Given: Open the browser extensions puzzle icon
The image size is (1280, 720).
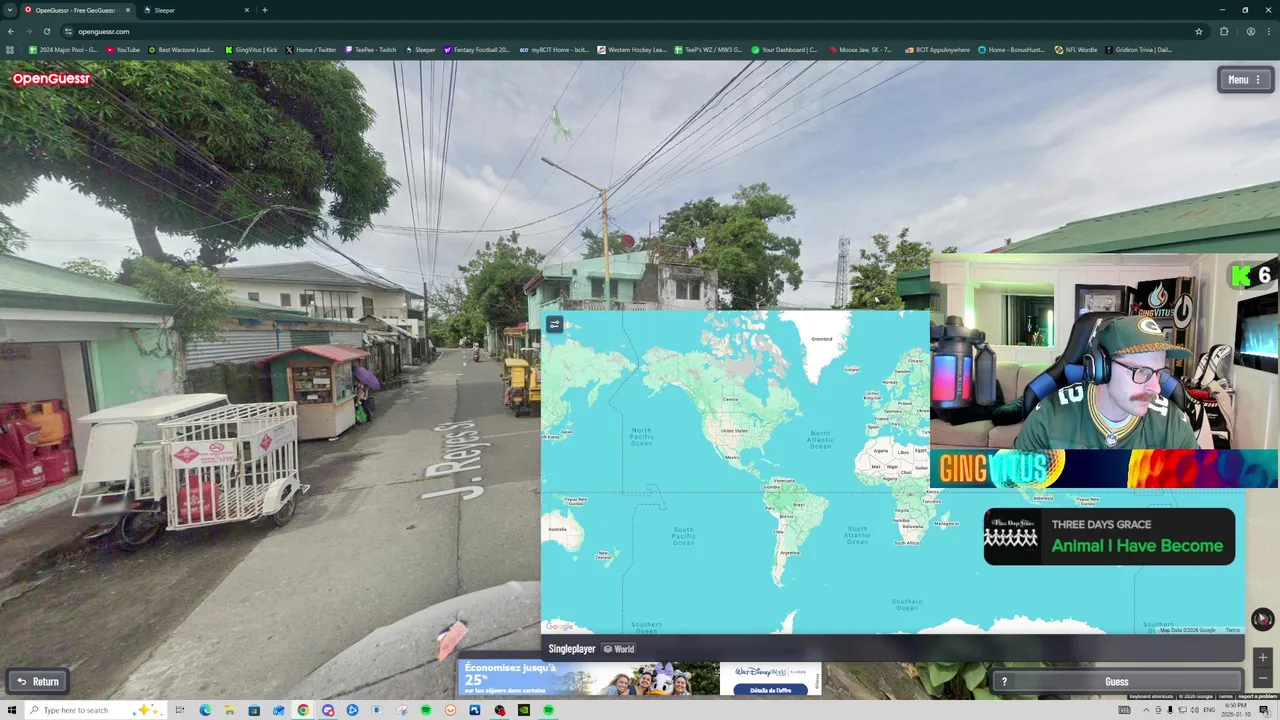Looking at the screenshot, I should [1224, 31].
